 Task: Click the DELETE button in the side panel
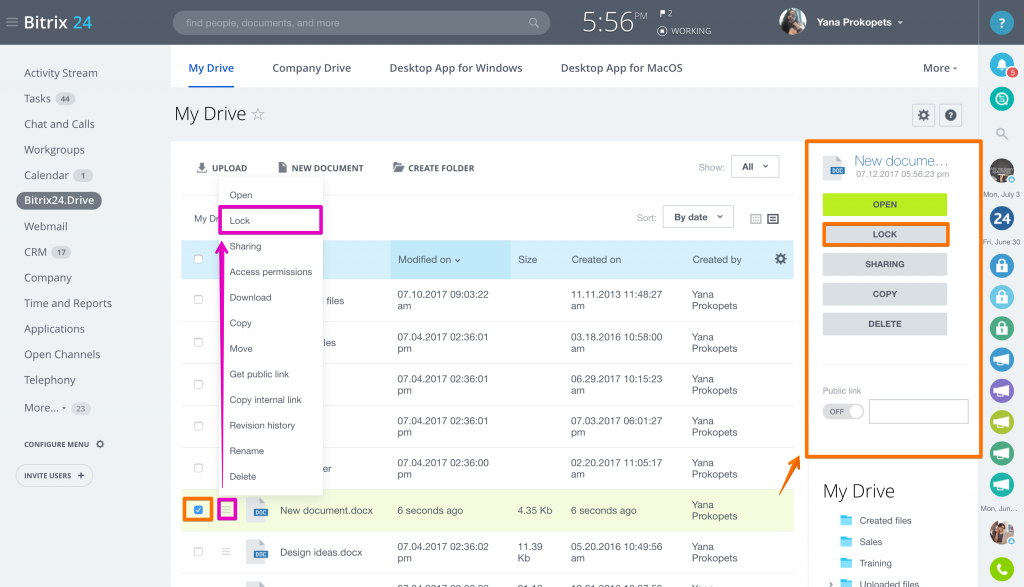(884, 324)
